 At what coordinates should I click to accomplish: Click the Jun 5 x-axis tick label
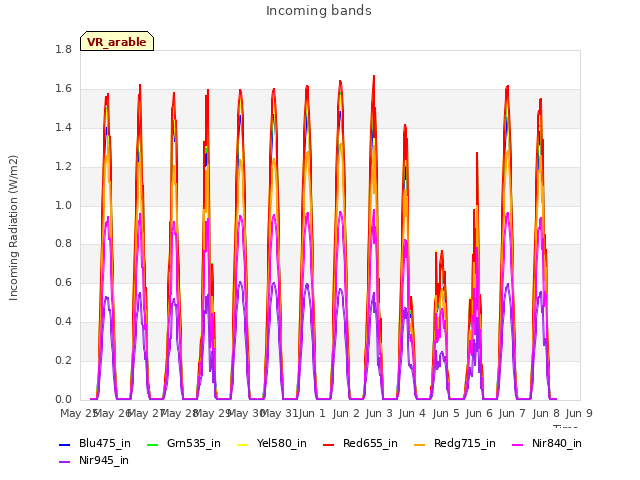click(446, 413)
